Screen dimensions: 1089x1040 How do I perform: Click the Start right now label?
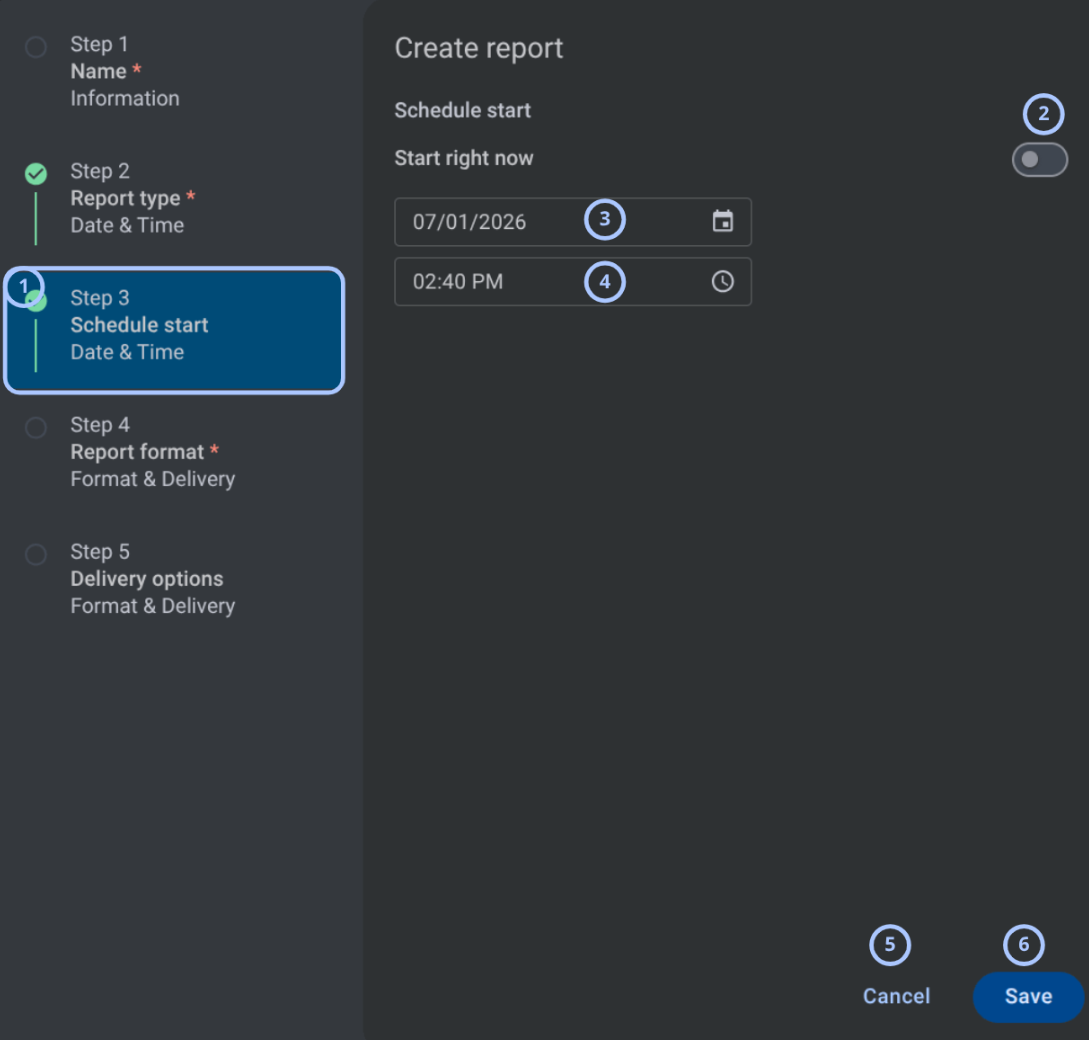pyautogui.click(x=464, y=158)
